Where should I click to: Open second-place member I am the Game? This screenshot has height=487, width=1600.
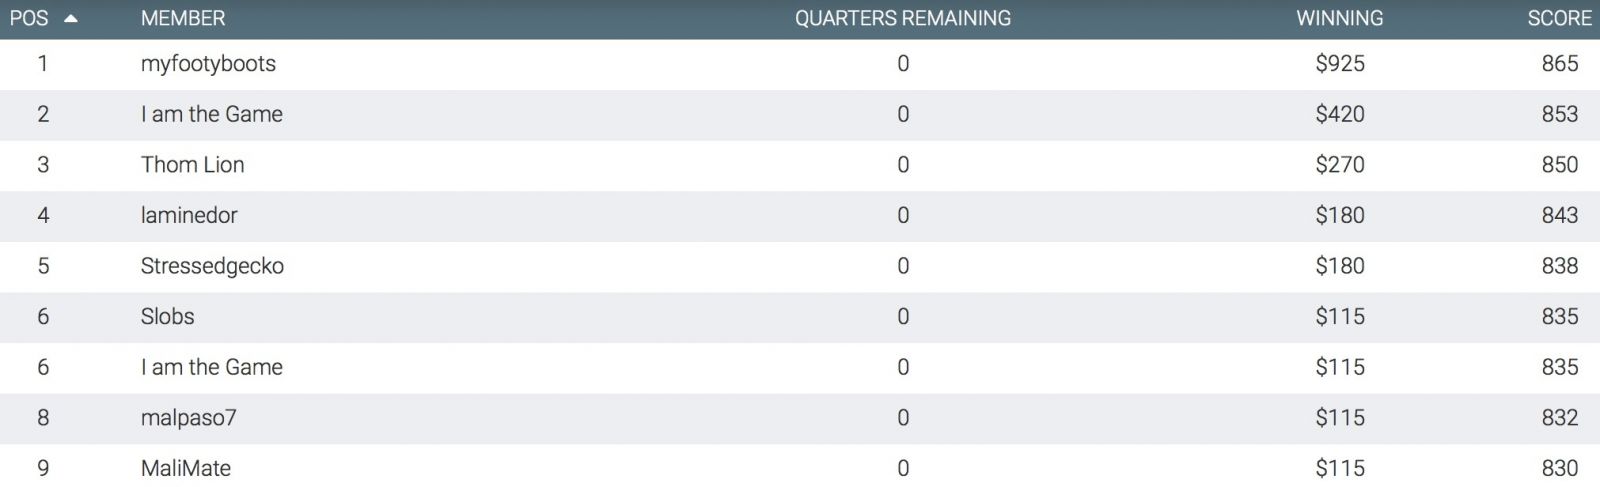[212, 114]
